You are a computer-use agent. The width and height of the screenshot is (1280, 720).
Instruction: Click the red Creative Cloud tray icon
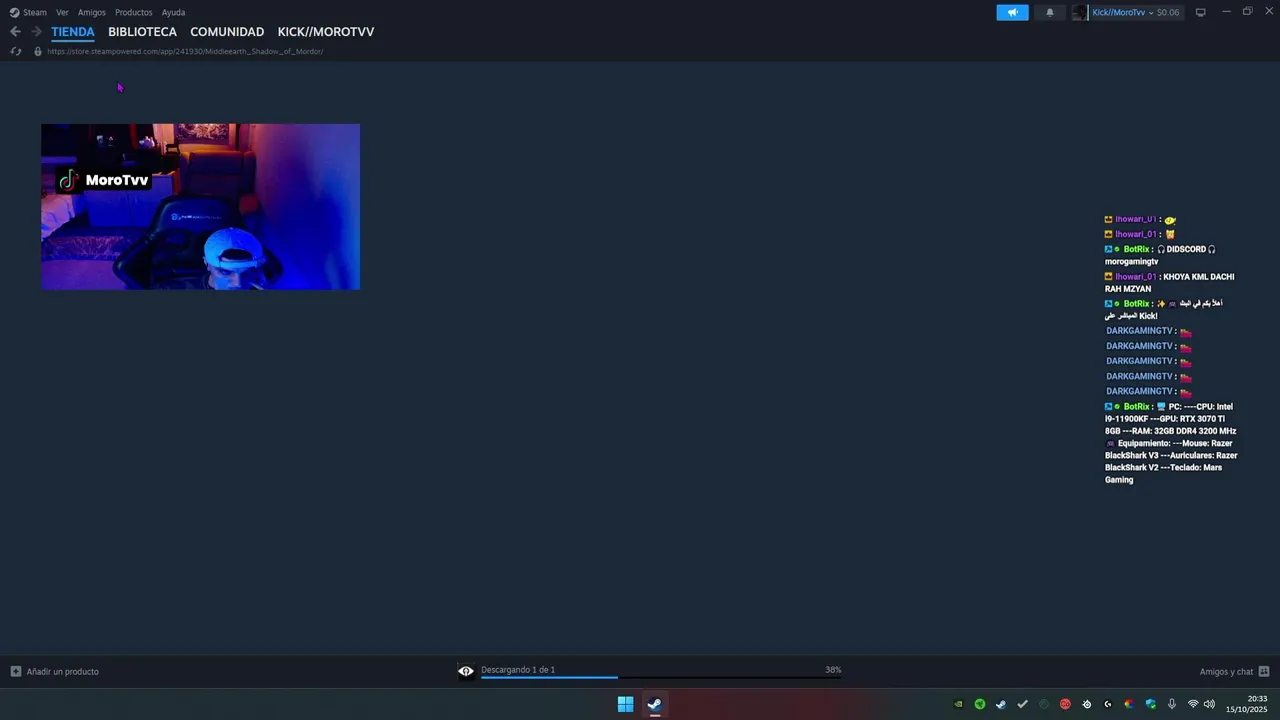(1065, 704)
